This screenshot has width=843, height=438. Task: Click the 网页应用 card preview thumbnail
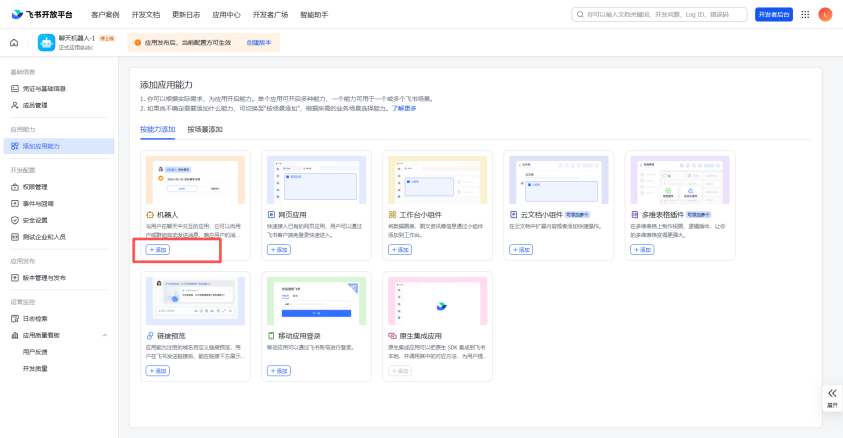click(317, 180)
